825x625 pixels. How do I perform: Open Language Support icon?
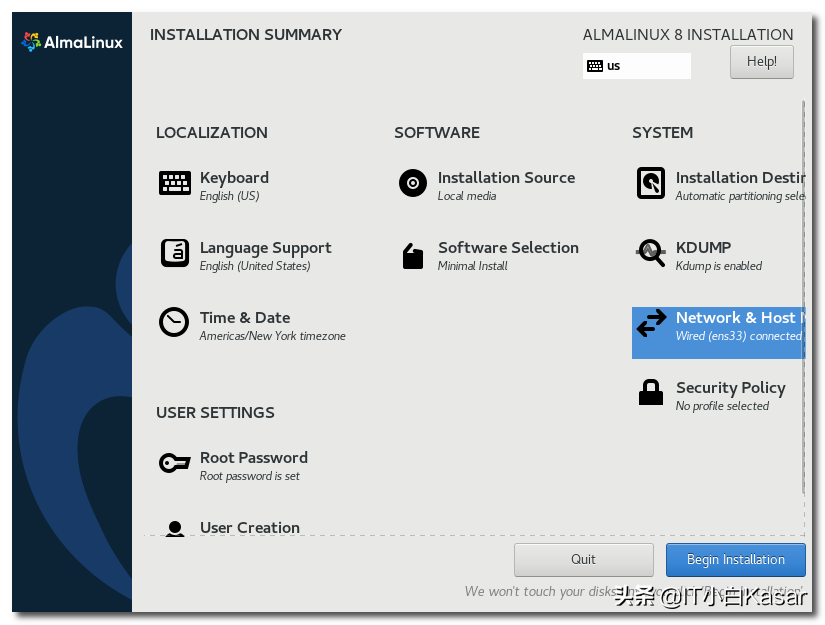(x=175, y=253)
